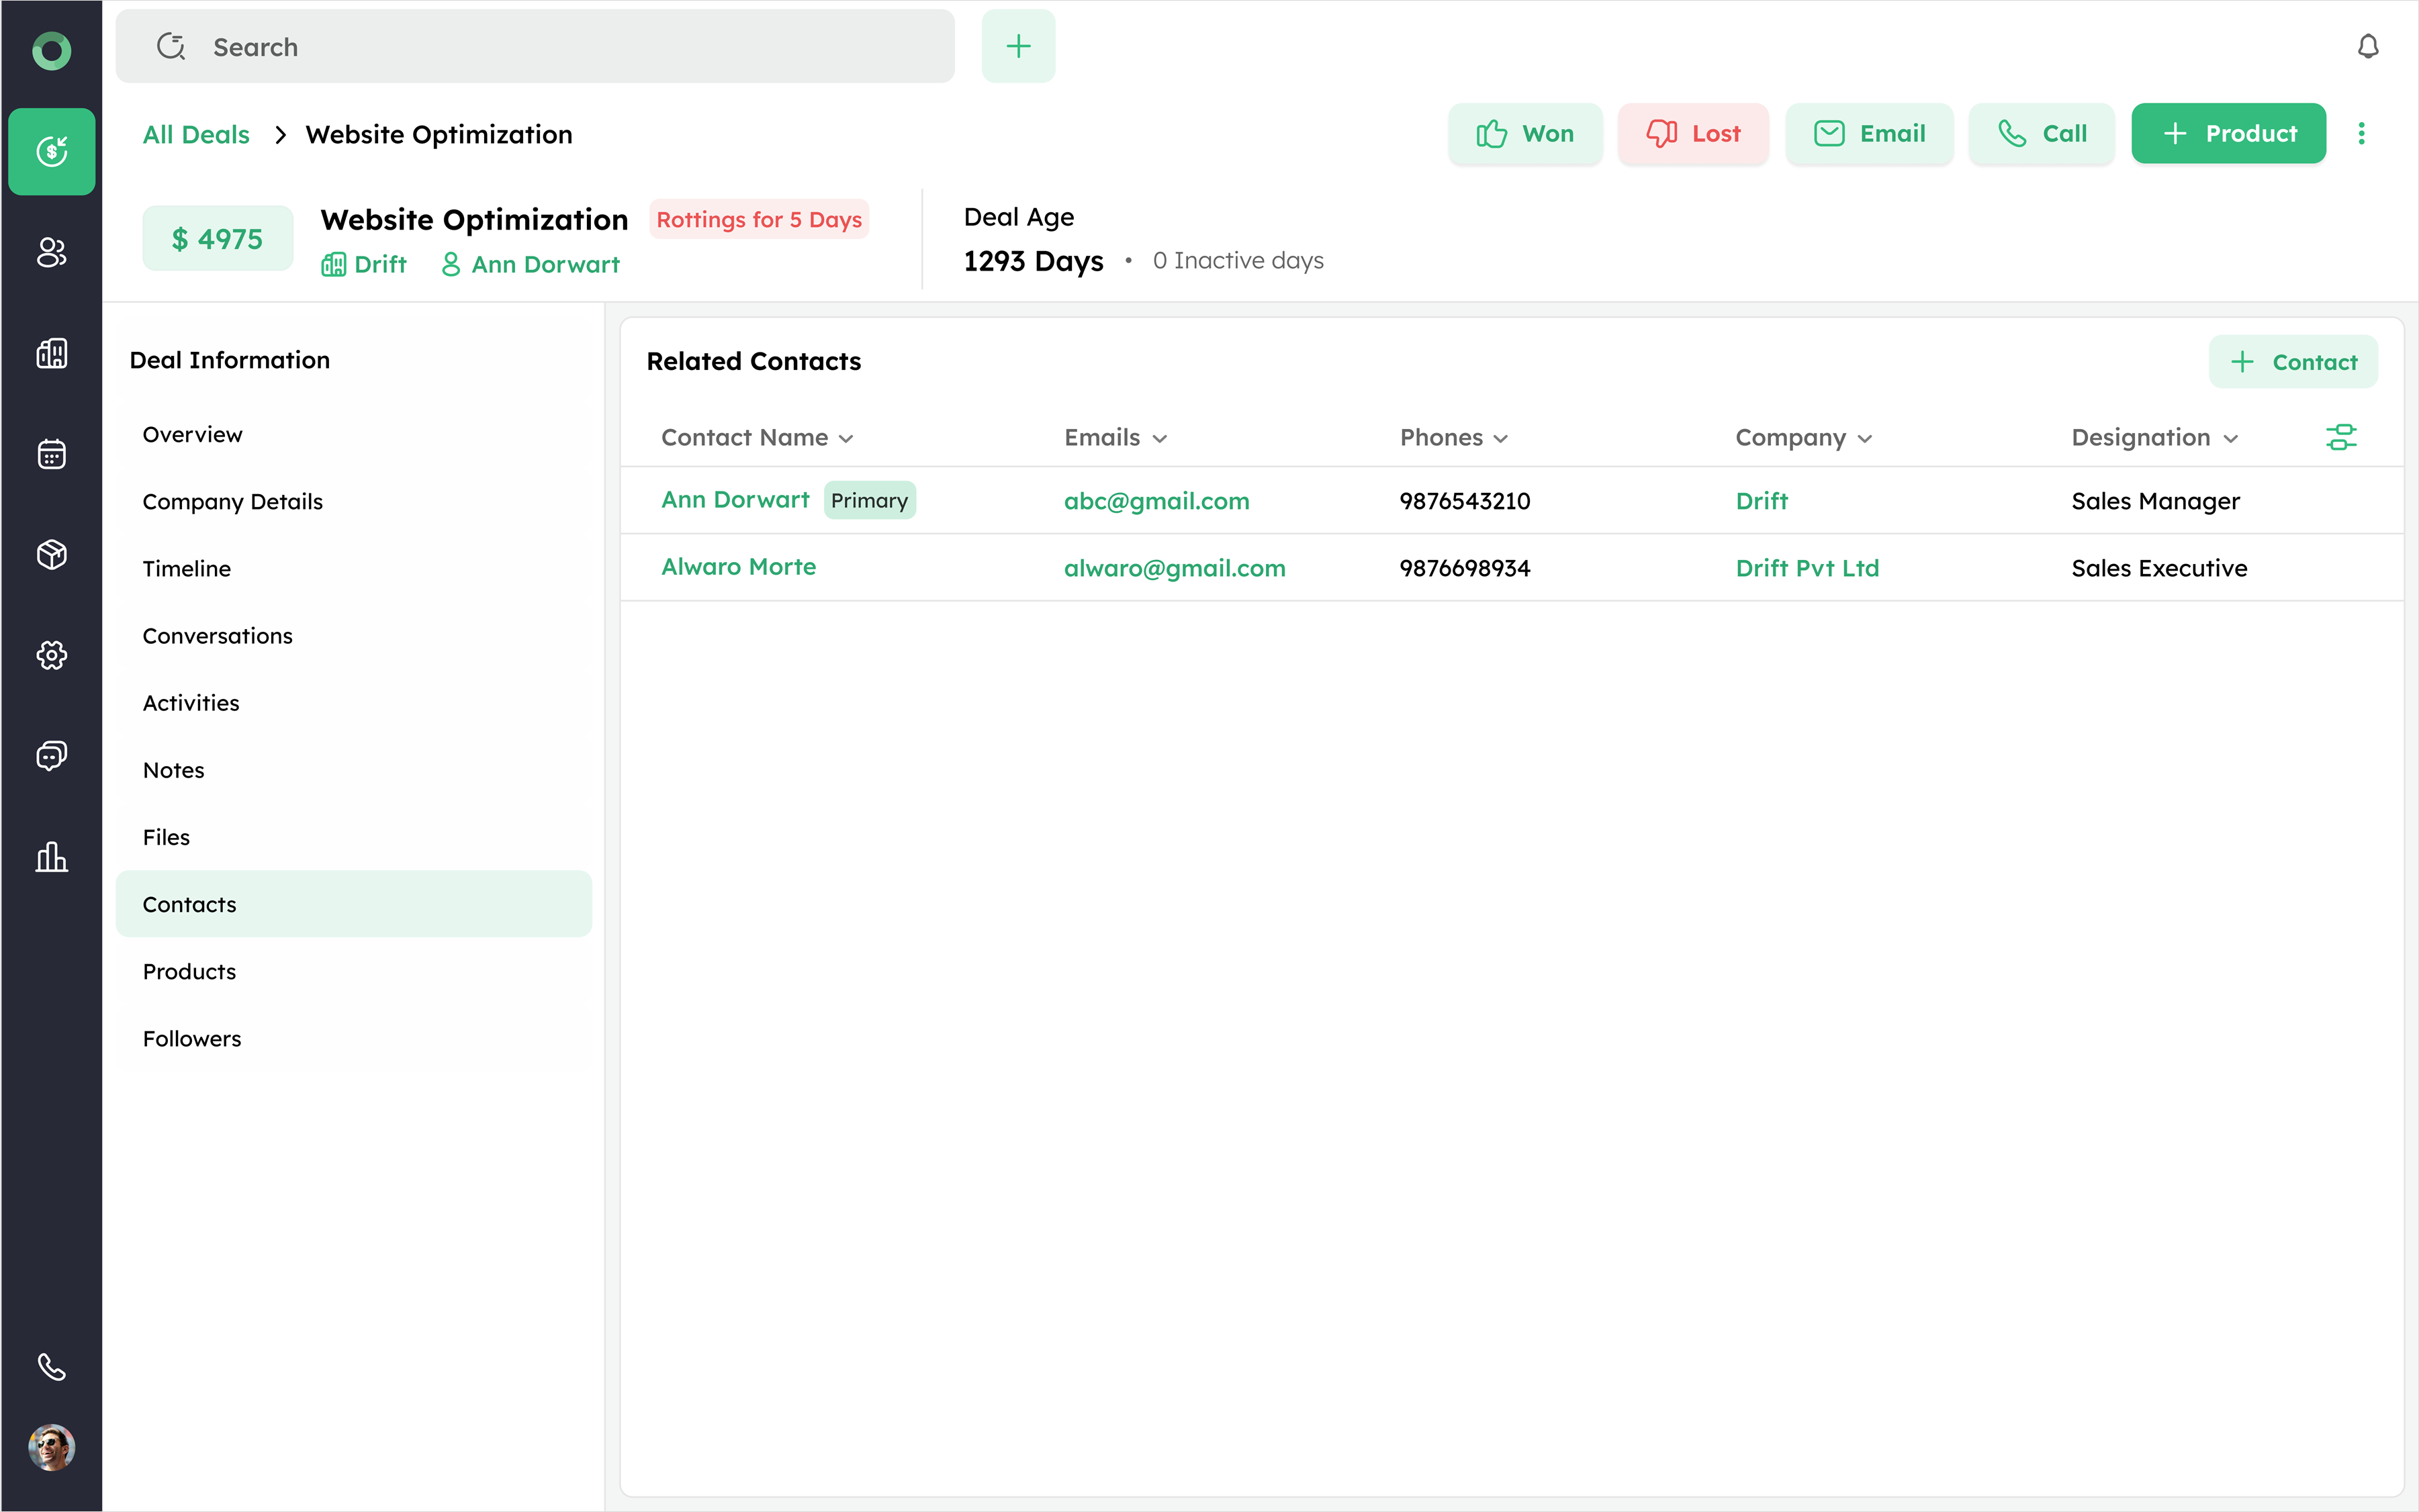The image size is (2419, 1512).
Task: Expand the Emails column dropdown
Action: 1159,439
